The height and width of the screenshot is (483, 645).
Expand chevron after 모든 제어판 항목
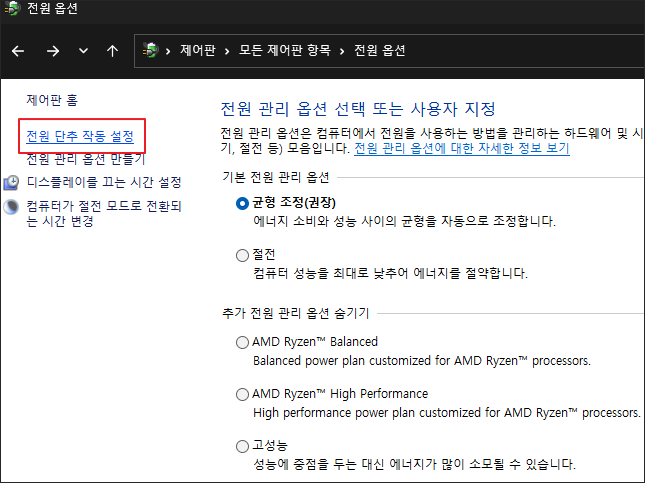tap(342, 51)
